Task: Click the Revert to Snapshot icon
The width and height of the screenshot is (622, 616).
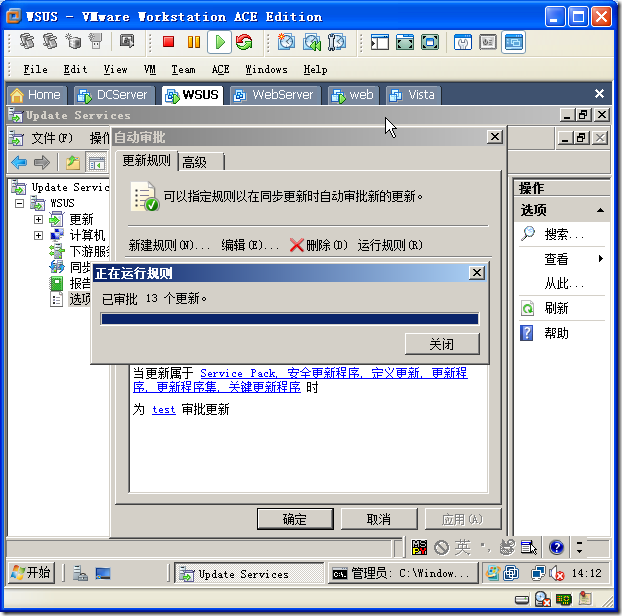Action: (x=312, y=42)
